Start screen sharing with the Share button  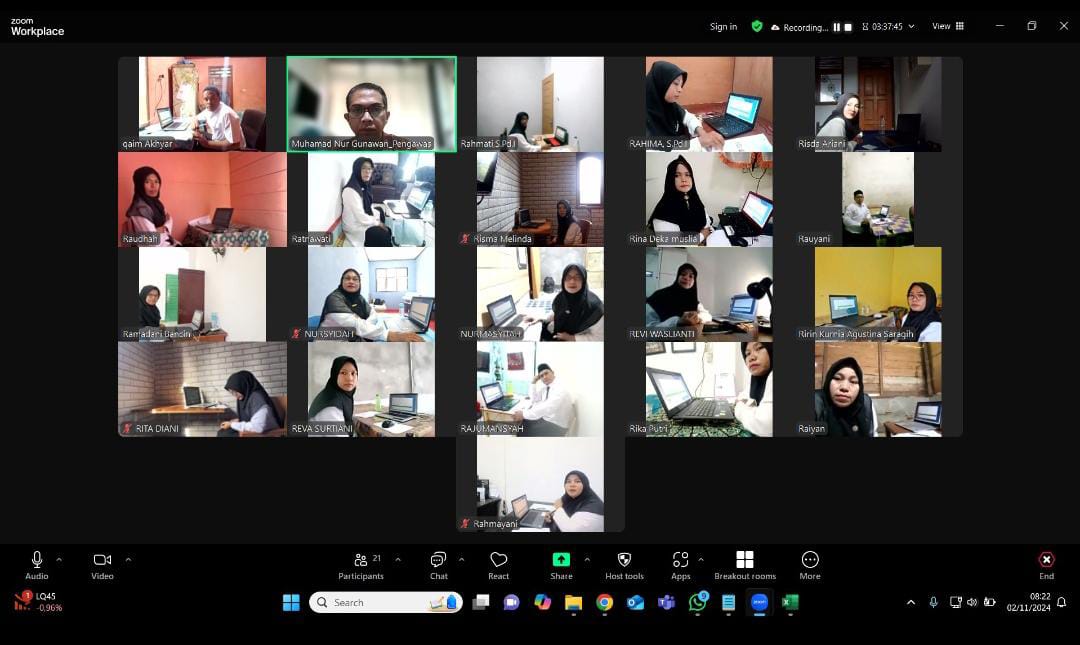pyautogui.click(x=561, y=565)
